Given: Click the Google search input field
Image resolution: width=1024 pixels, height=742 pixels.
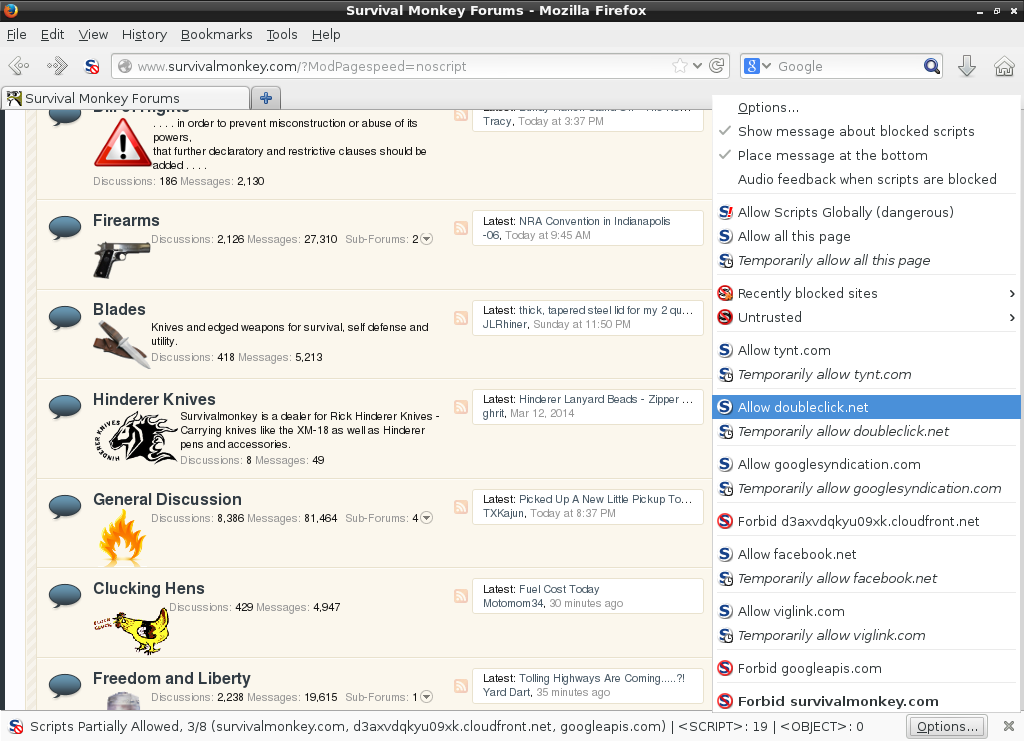Looking at the screenshot, I should [x=847, y=66].
